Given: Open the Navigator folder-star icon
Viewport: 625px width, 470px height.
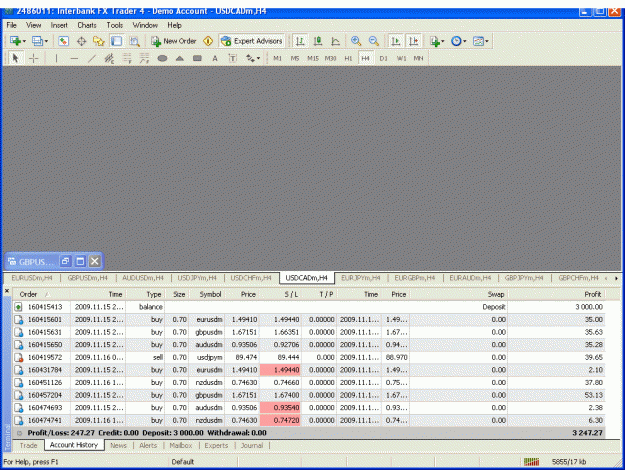Looking at the screenshot, I should pyautogui.click(x=98, y=41).
